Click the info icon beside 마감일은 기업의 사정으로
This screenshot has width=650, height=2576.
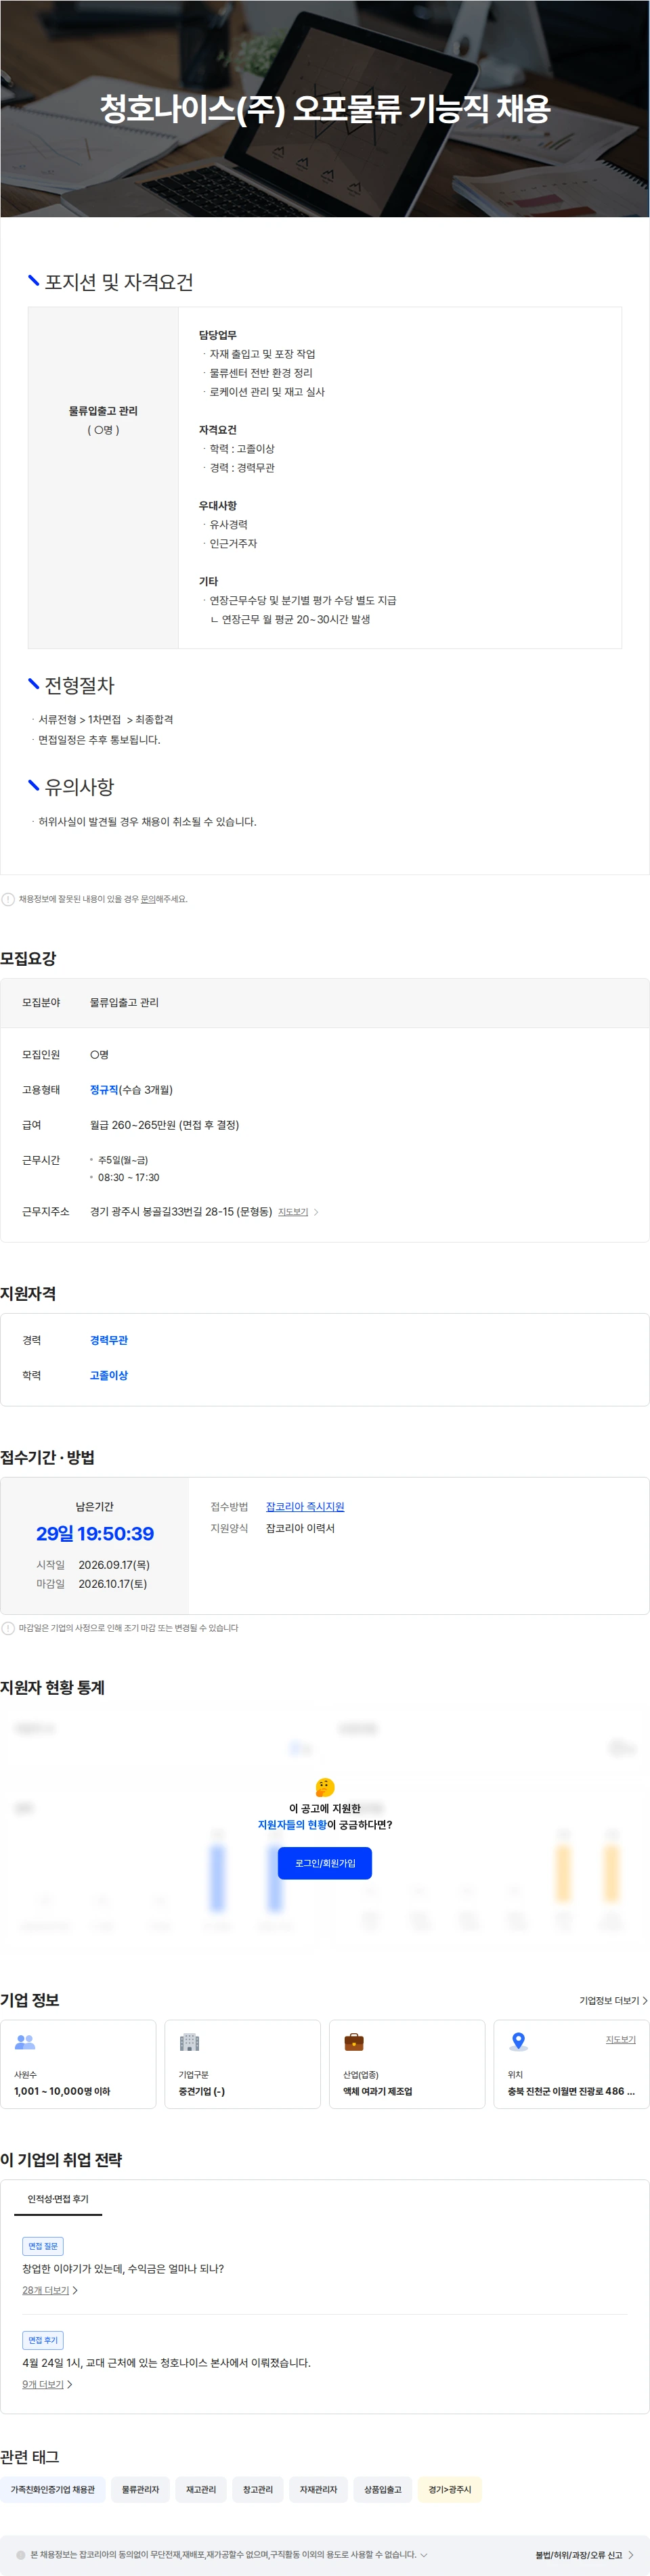tap(8, 1628)
